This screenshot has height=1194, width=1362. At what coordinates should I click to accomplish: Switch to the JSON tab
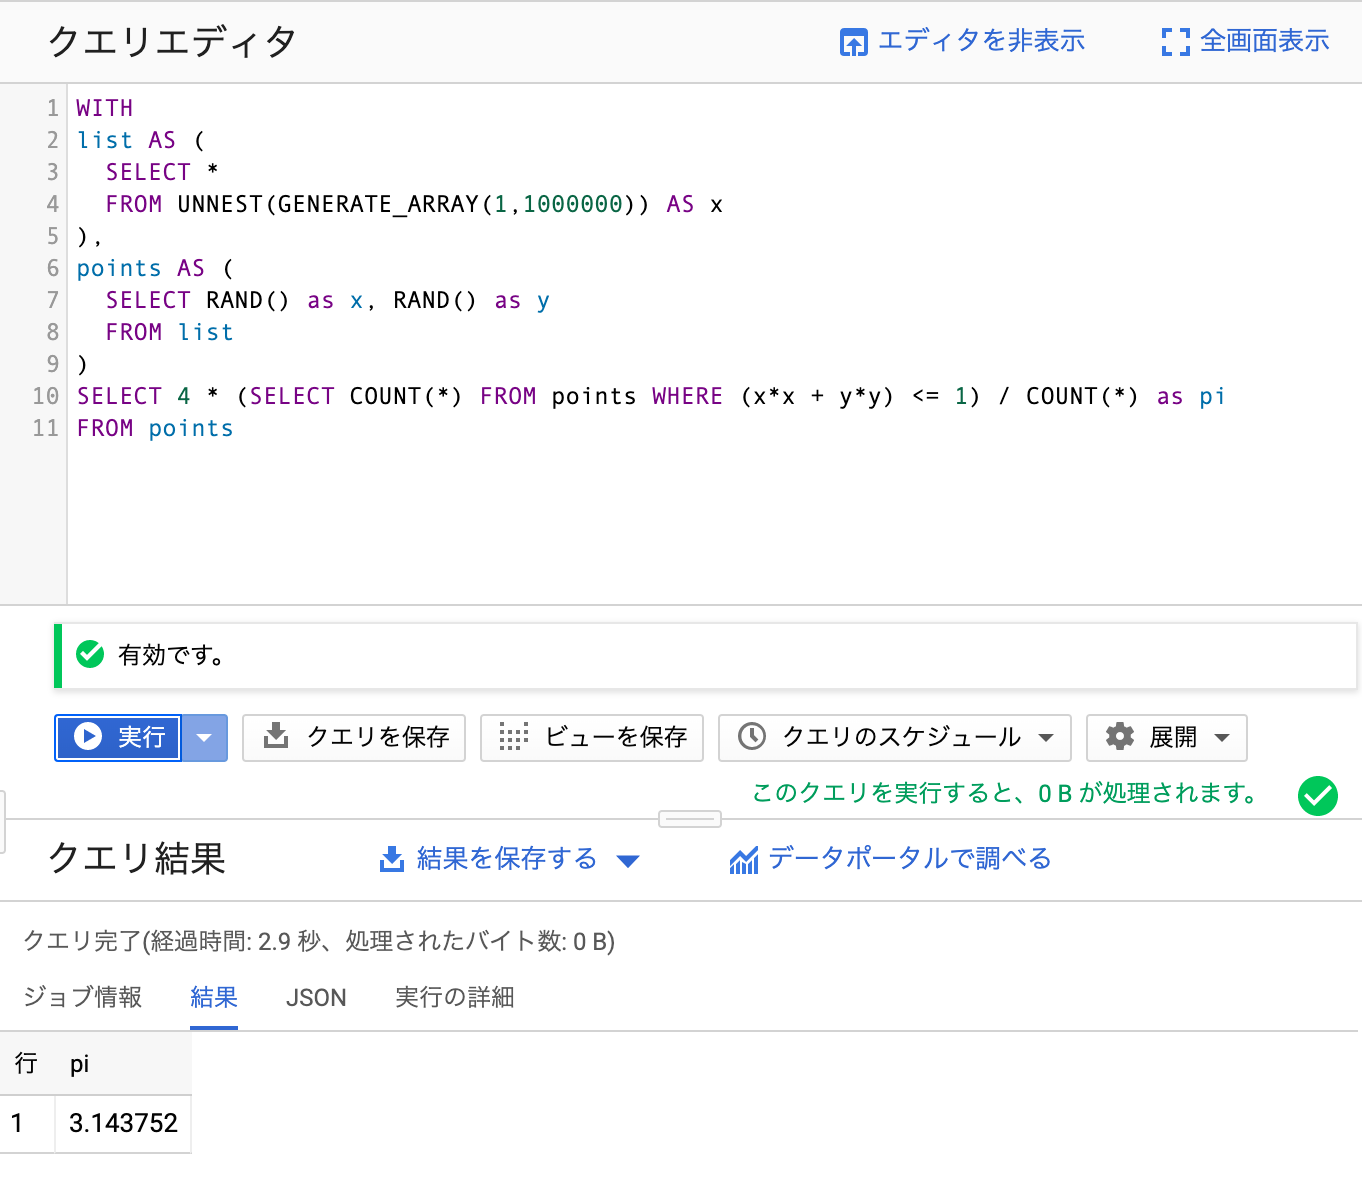pos(316,997)
